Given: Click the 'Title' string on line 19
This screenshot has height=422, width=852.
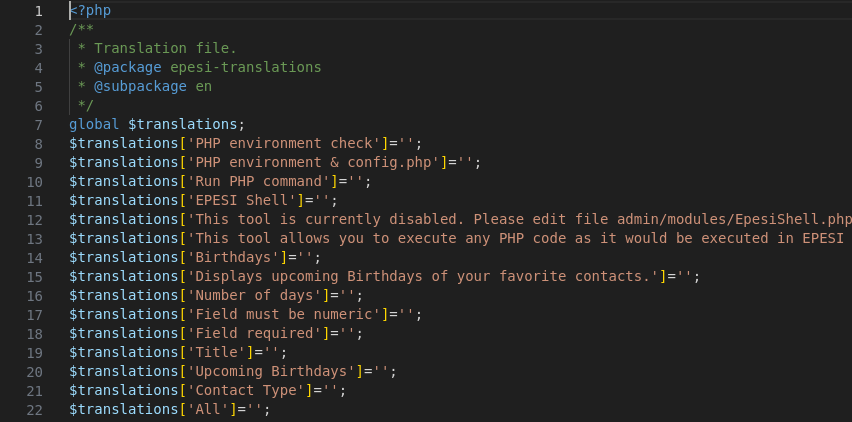Looking at the screenshot, I should pyautogui.click(x=217, y=353).
